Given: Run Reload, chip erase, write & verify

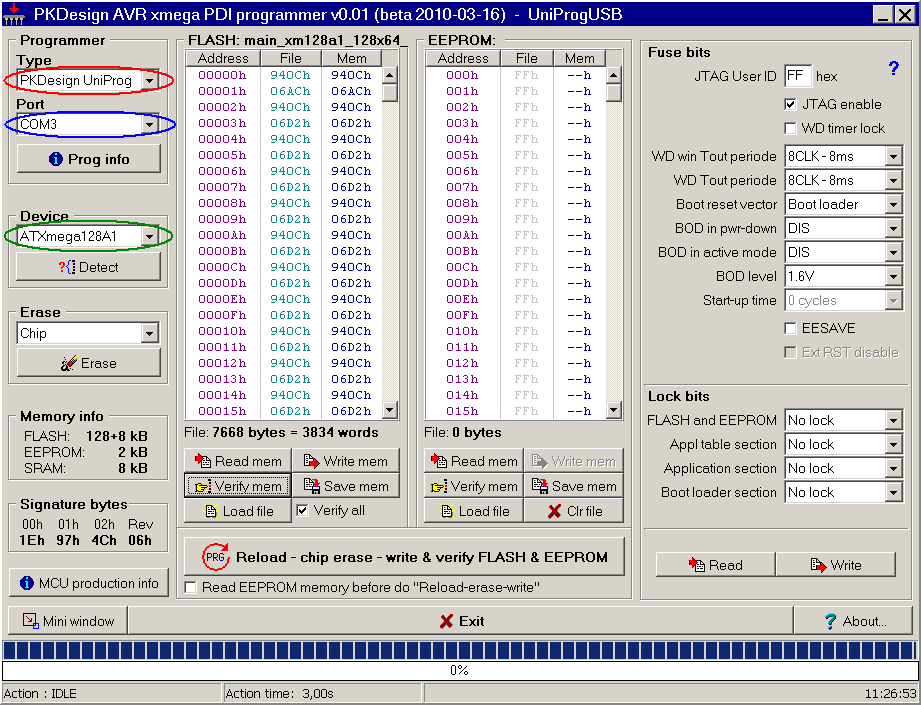Looking at the screenshot, I should coord(404,557).
